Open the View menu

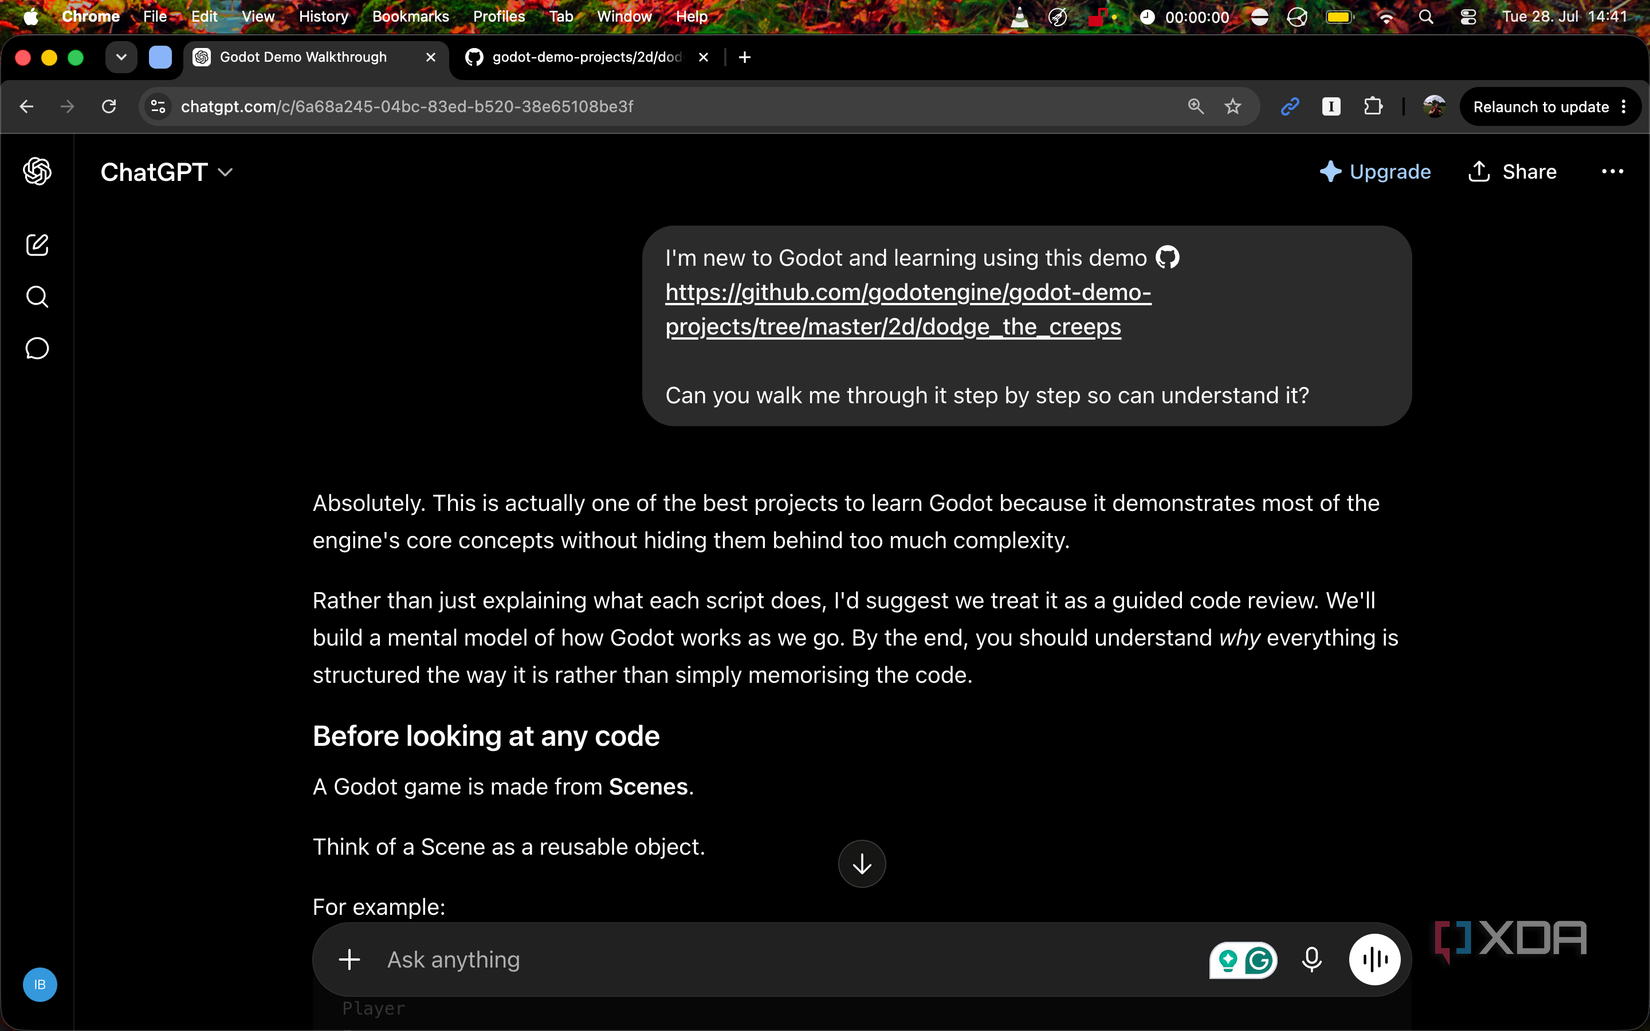pos(258,16)
